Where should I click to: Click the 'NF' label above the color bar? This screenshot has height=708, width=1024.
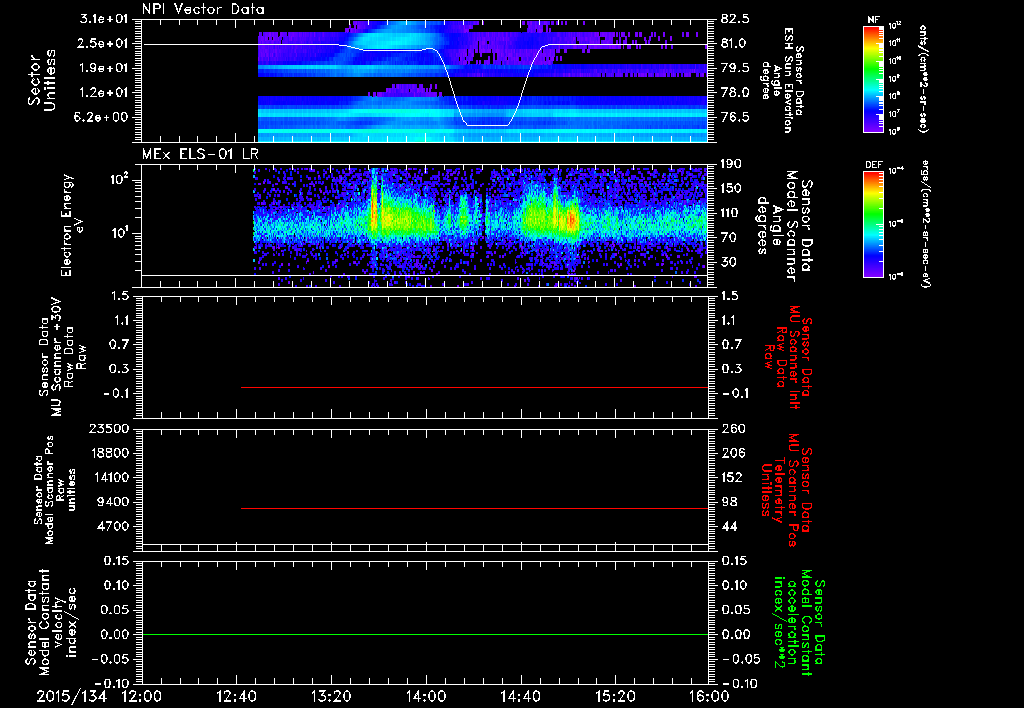click(x=874, y=20)
